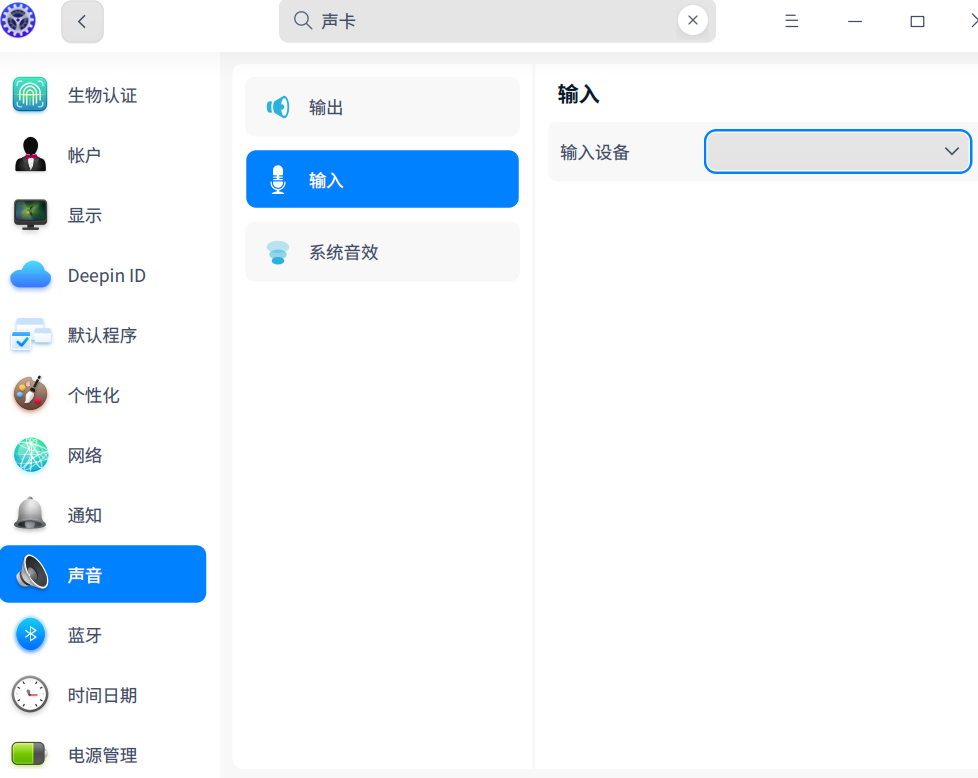Open the hamburger menu at top right
This screenshot has height=778, width=978.
[x=791, y=20]
